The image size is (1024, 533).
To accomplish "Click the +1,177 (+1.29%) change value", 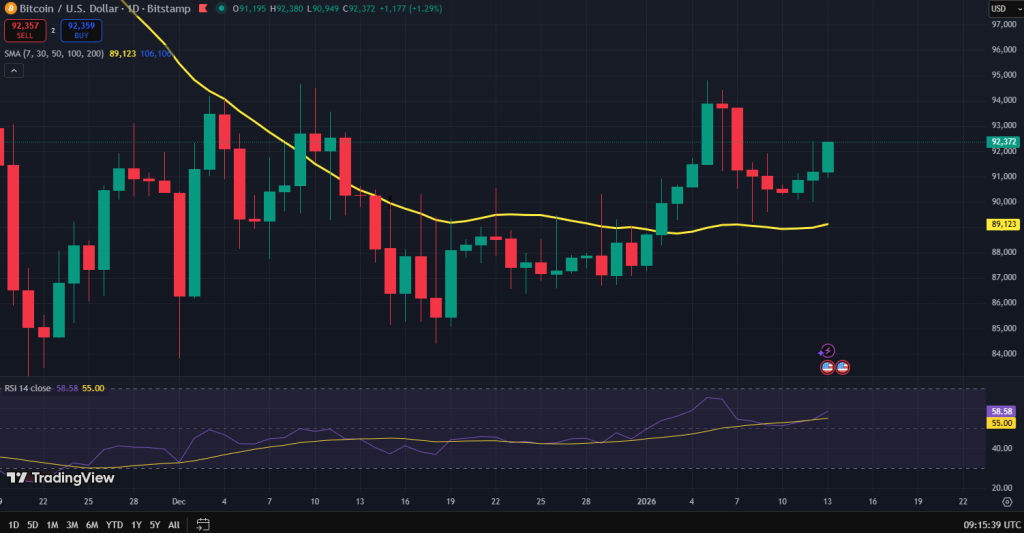I will coord(411,8).
